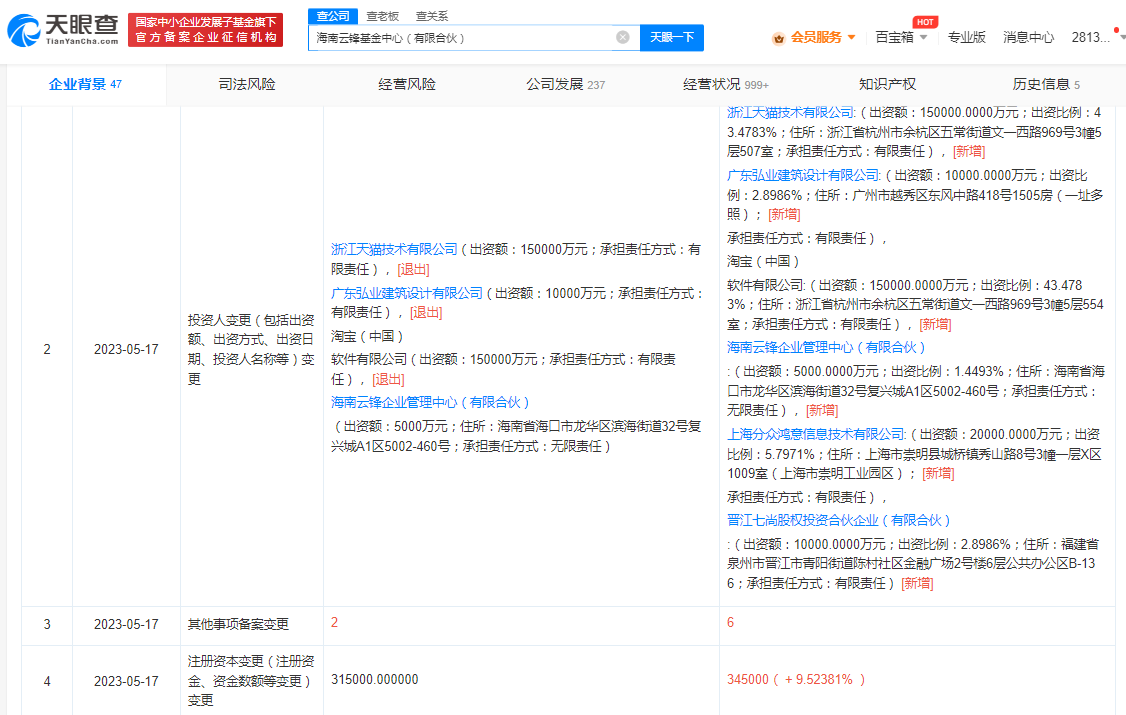The image size is (1126, 715).
Task: Open 海南云锋企业管理中心 link in before-change column
Action: [430, 403]
